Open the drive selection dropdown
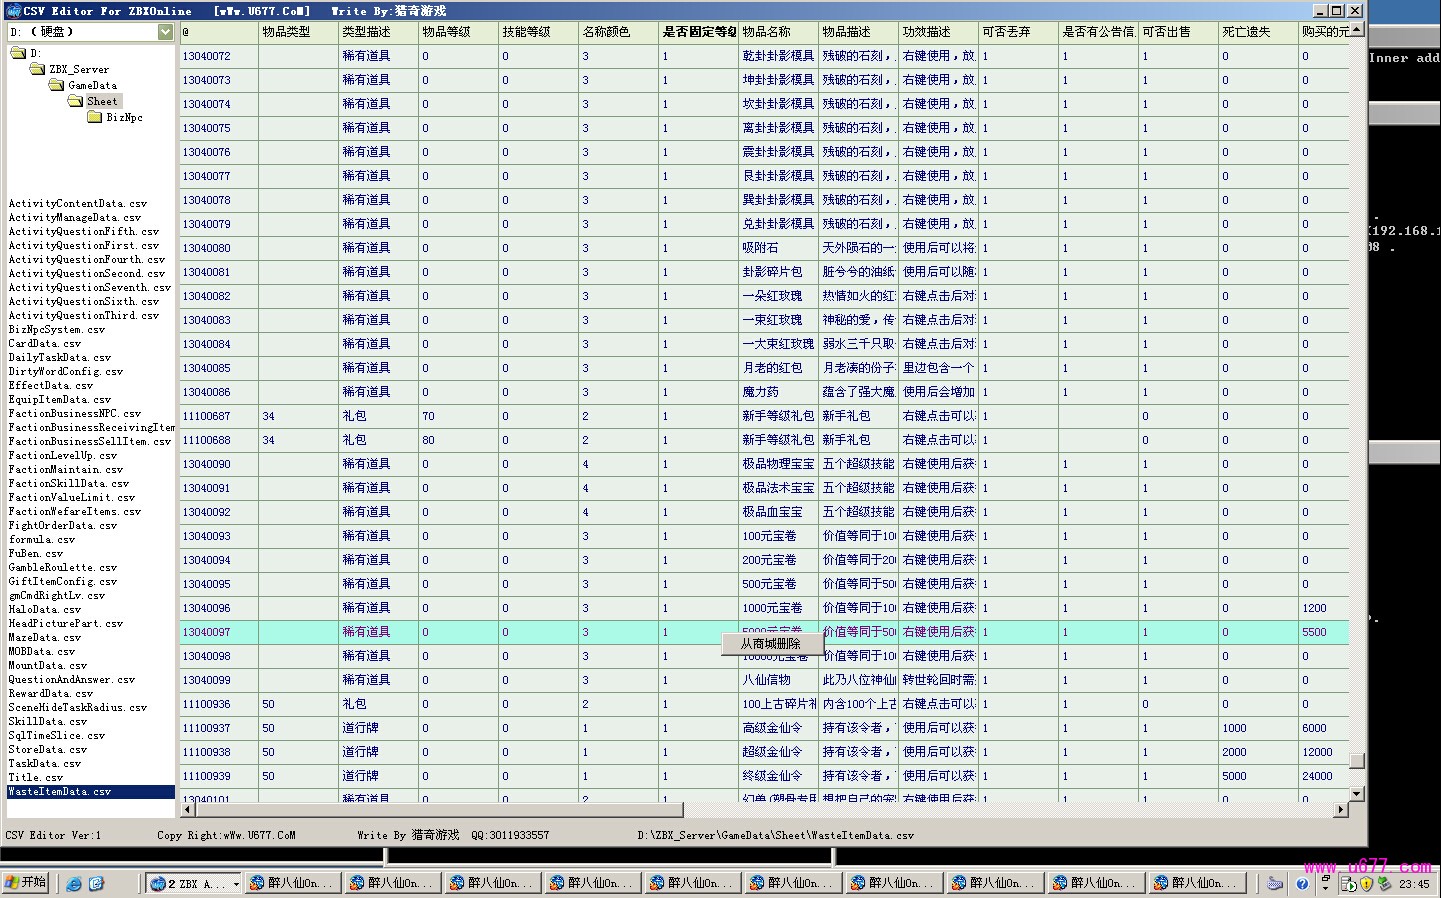 pos(165,32)
